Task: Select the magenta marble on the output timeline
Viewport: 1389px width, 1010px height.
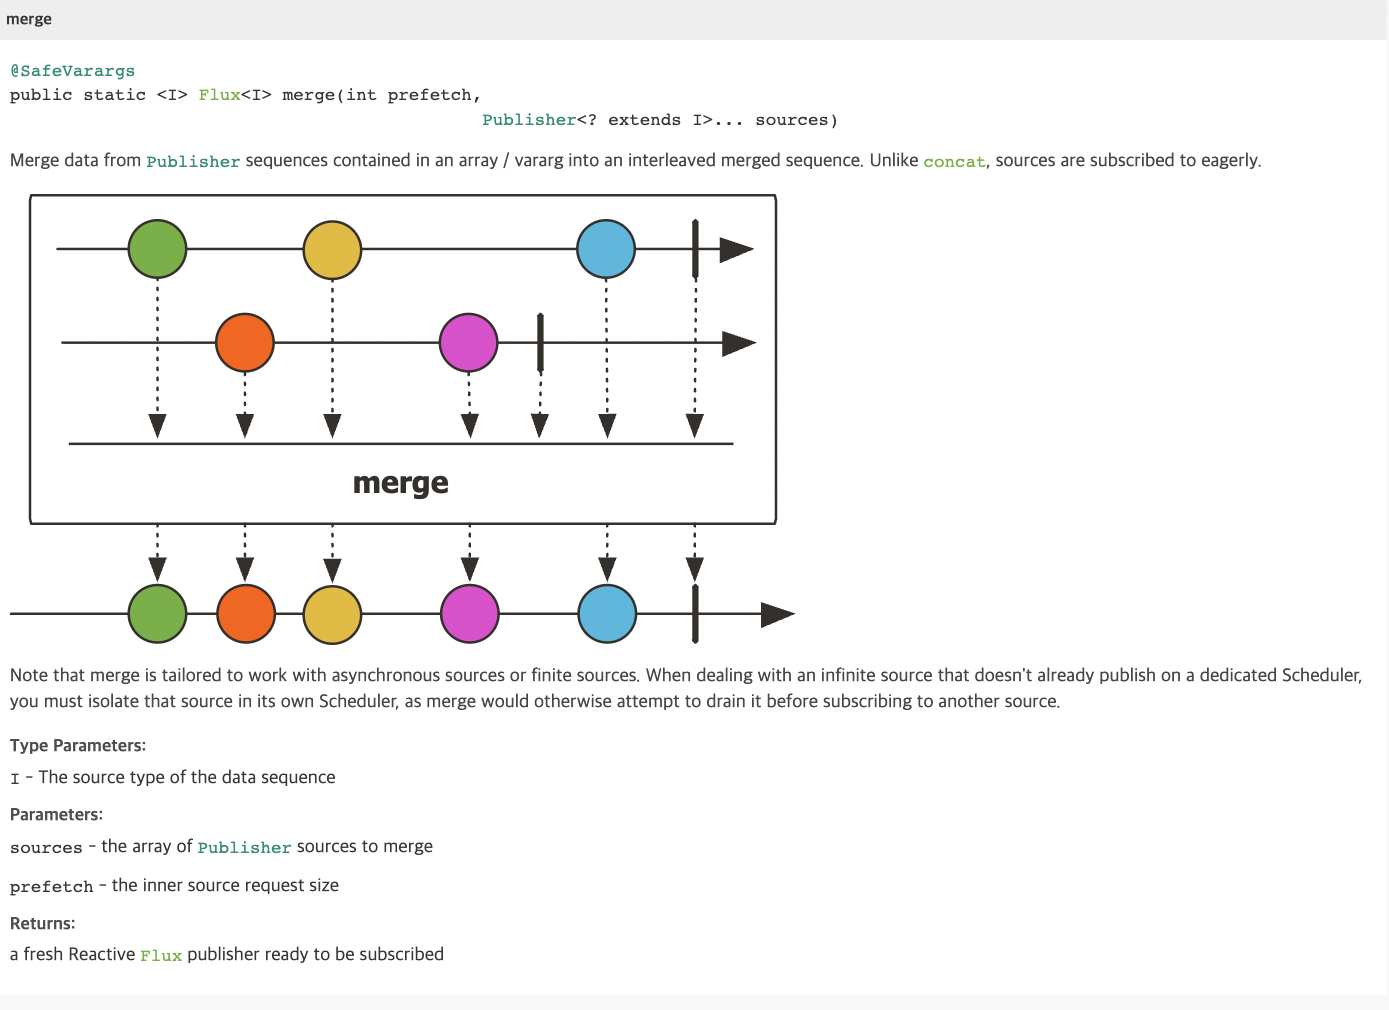Action: coord(469,614)
